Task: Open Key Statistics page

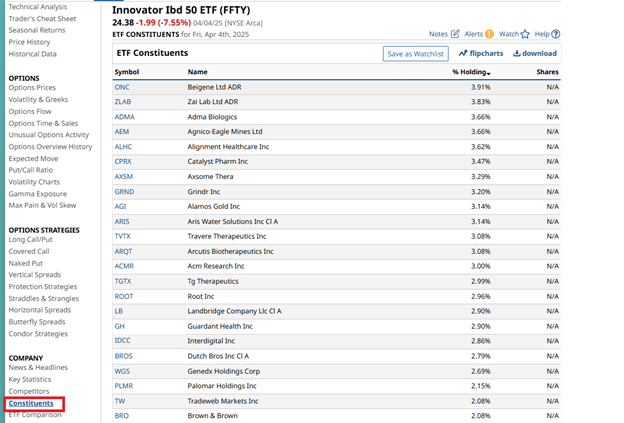Action: tap(30, 380)
